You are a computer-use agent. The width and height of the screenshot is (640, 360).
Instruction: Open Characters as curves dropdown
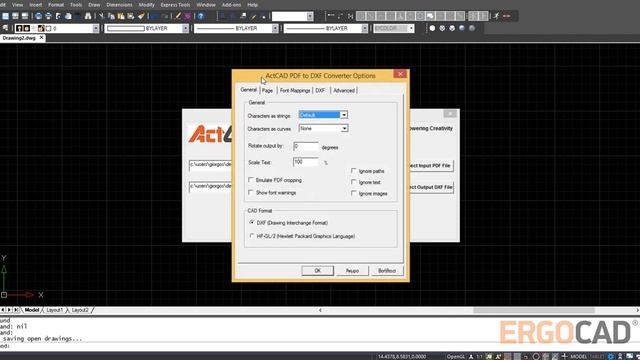[344, 129]
